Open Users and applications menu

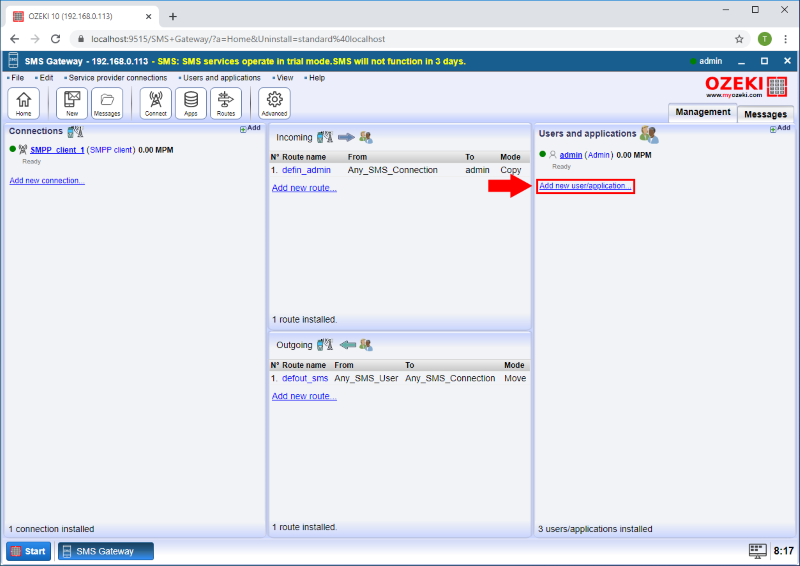(x=221, y=78)
